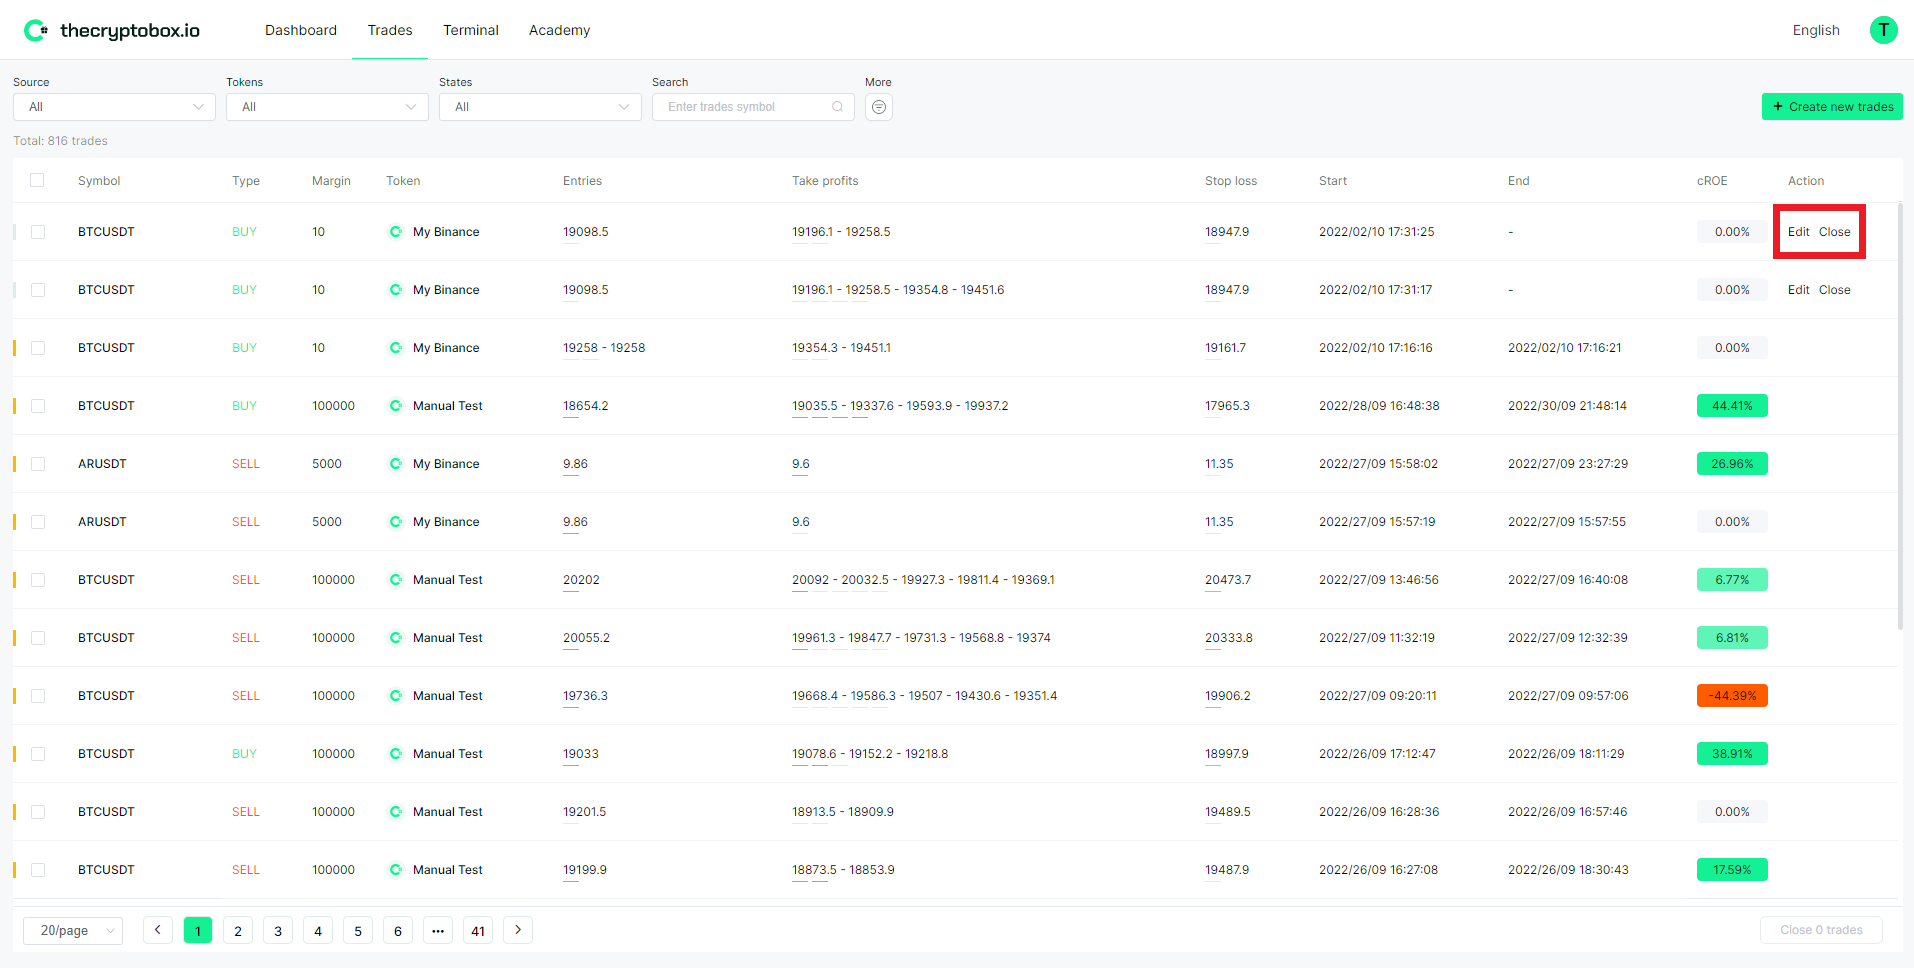Open the 20/page size dropdown
This screenshot has height=968, width=1914.
73,930
